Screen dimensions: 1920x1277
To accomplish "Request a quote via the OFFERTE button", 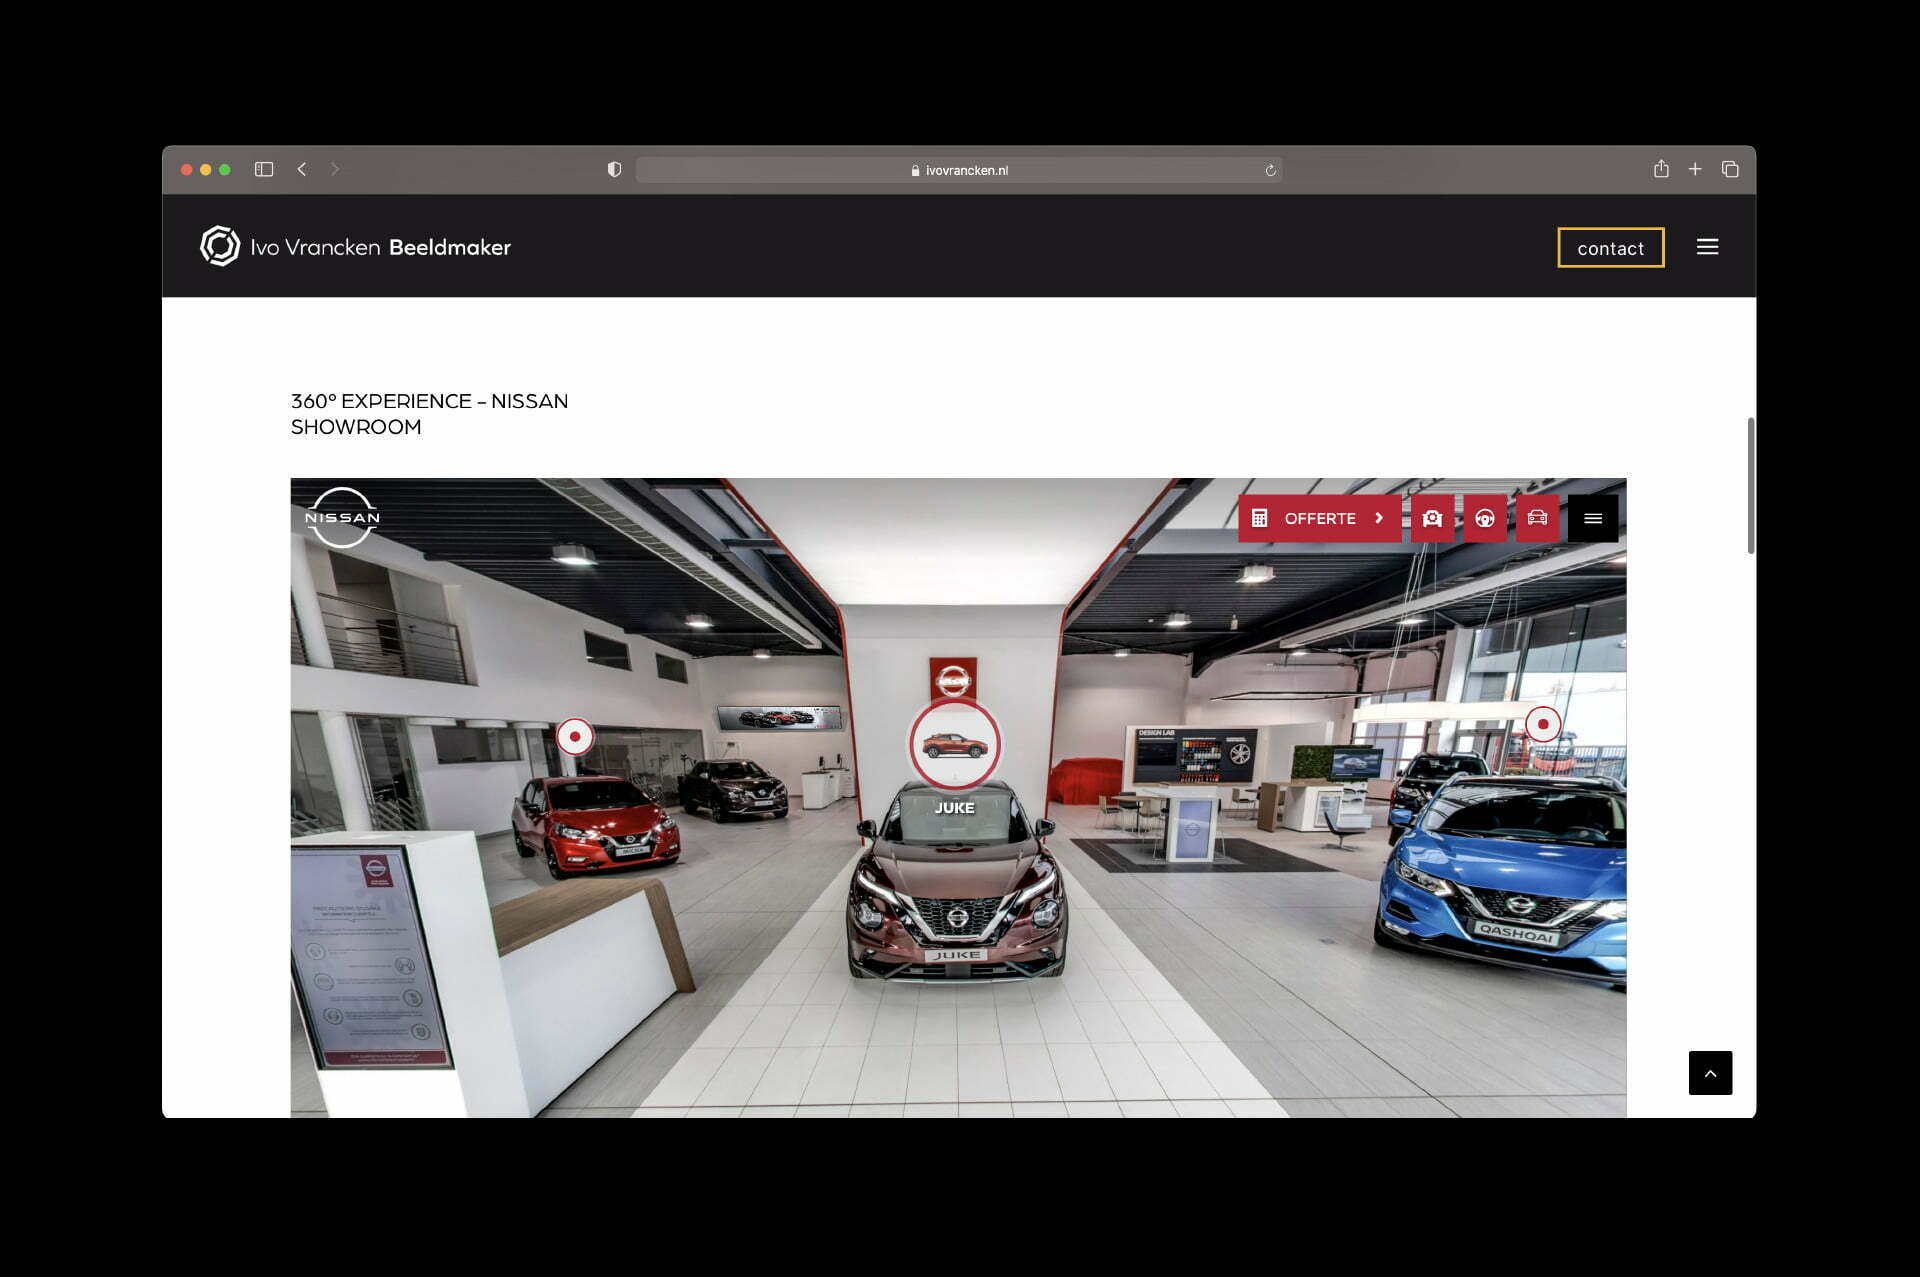I will [1319, 518].
